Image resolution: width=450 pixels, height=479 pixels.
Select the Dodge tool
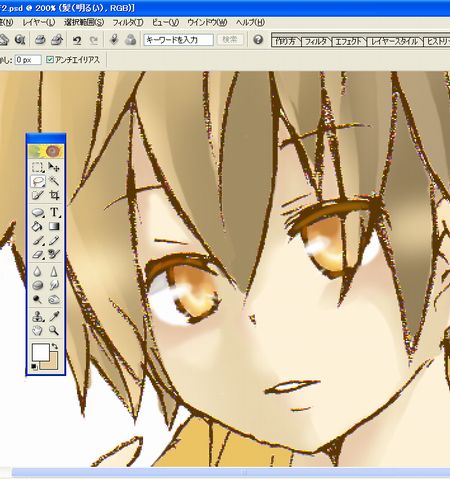click(x=37, y=299)
